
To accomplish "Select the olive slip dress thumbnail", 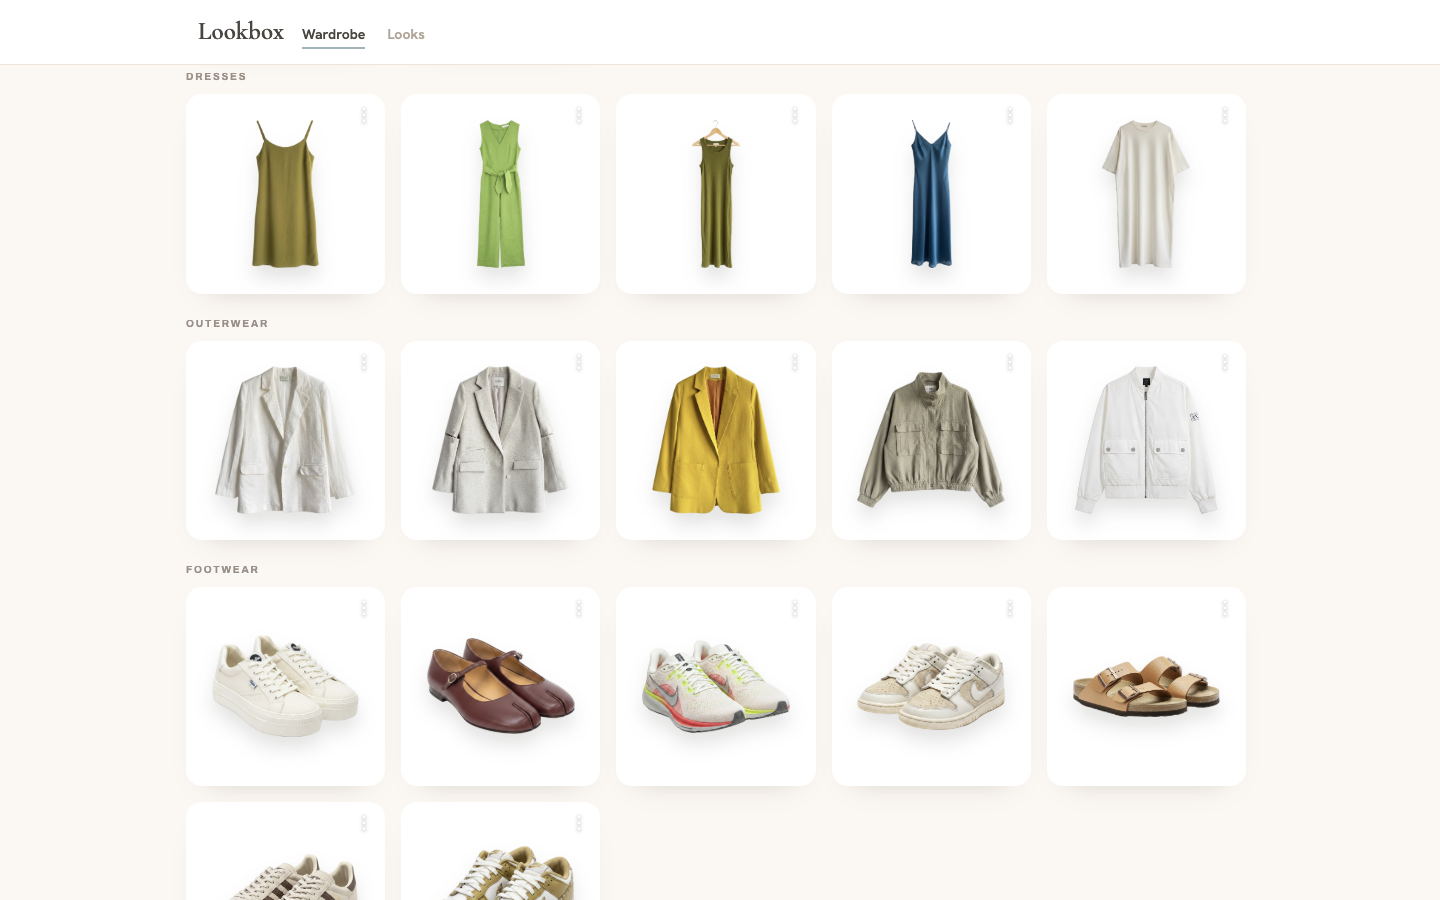I will [285, 194].
